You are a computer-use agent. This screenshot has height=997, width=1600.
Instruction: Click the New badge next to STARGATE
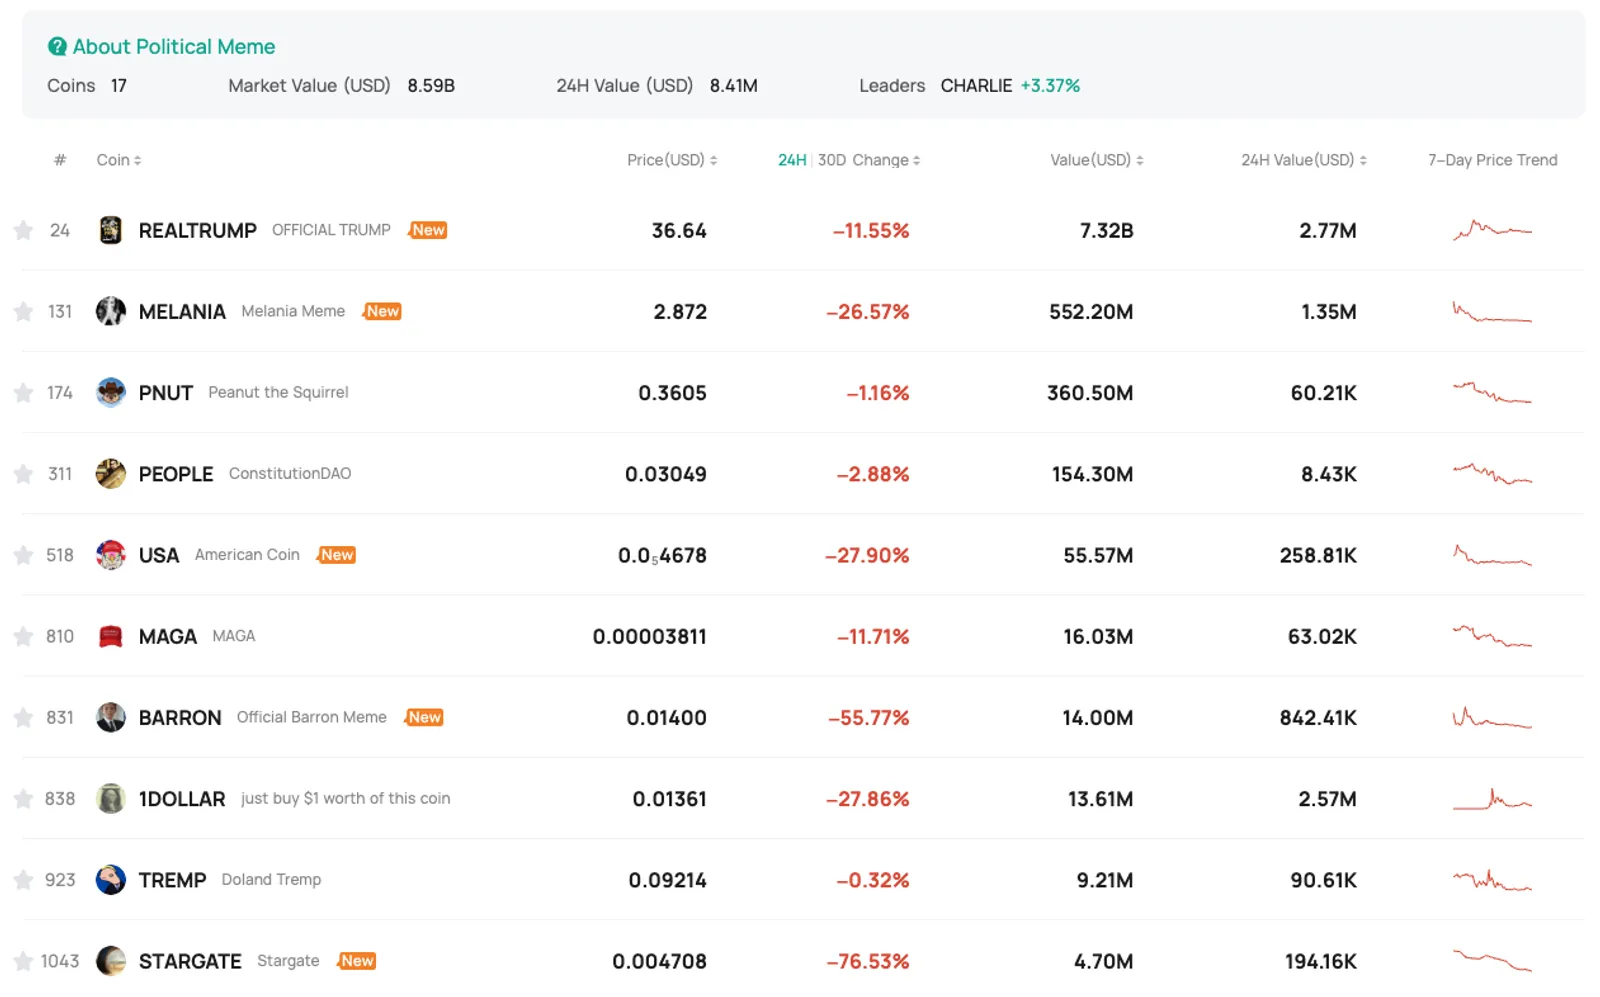(x=356, y=961)
